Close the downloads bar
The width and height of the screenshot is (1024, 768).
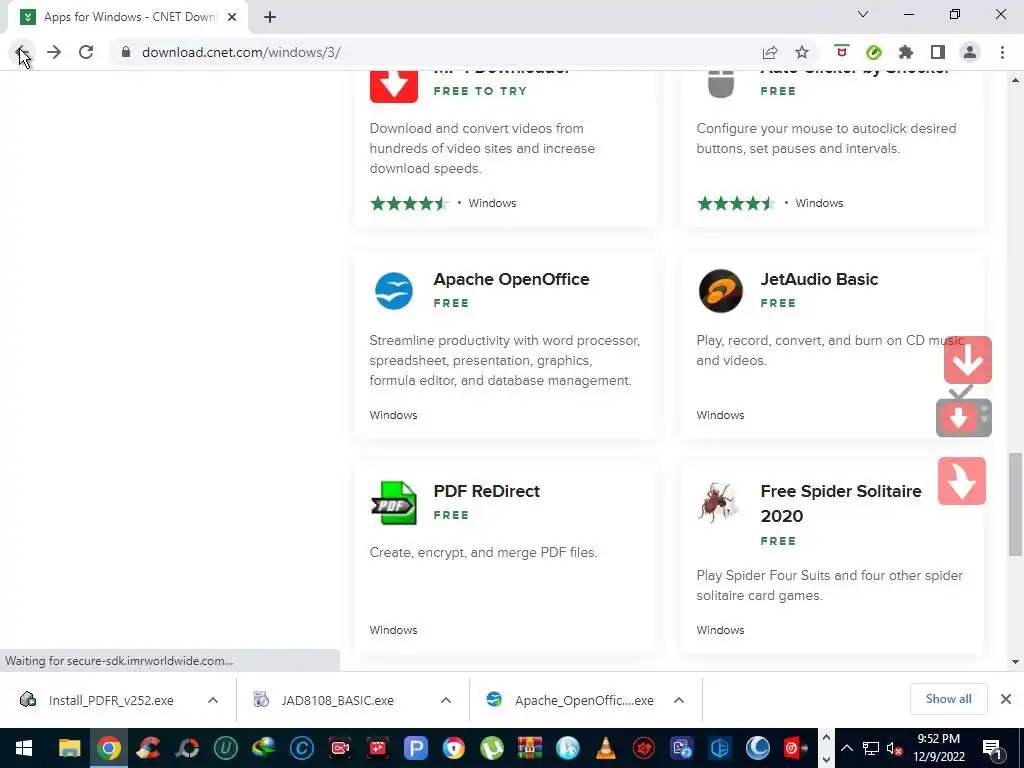(x=1006, y=699)
